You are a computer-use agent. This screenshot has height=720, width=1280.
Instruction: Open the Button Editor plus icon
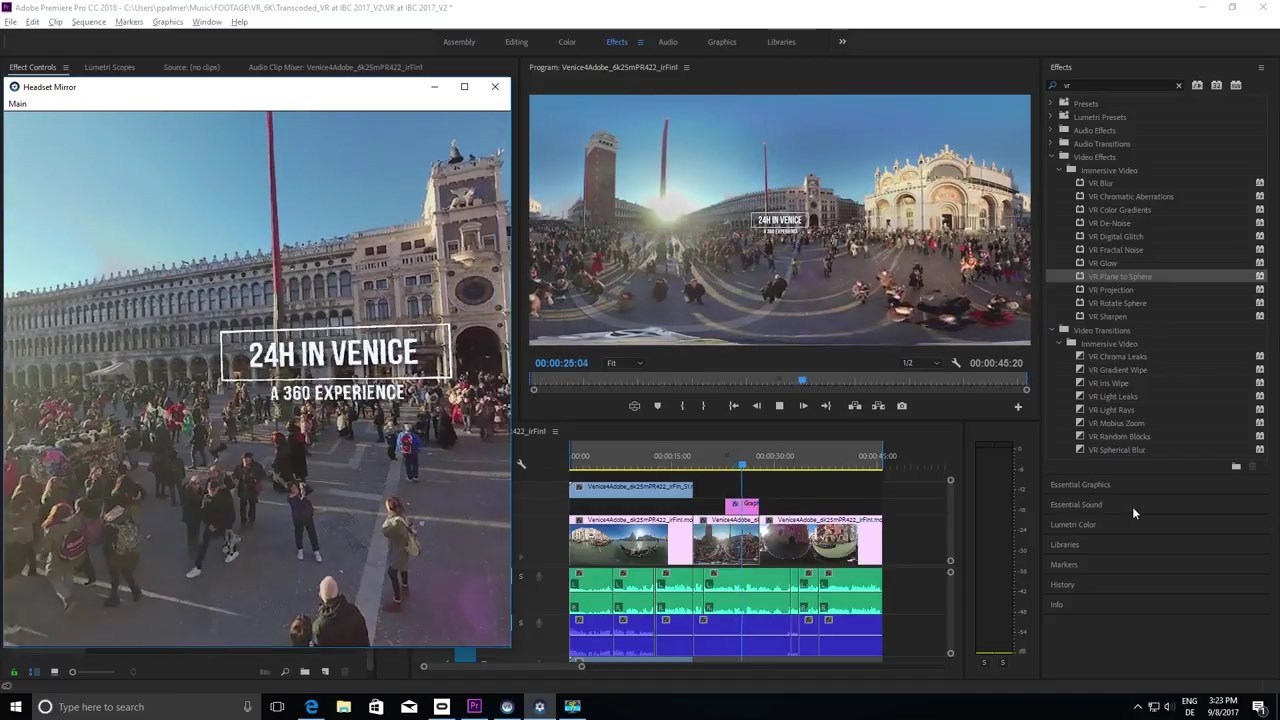click(1018, 406)
